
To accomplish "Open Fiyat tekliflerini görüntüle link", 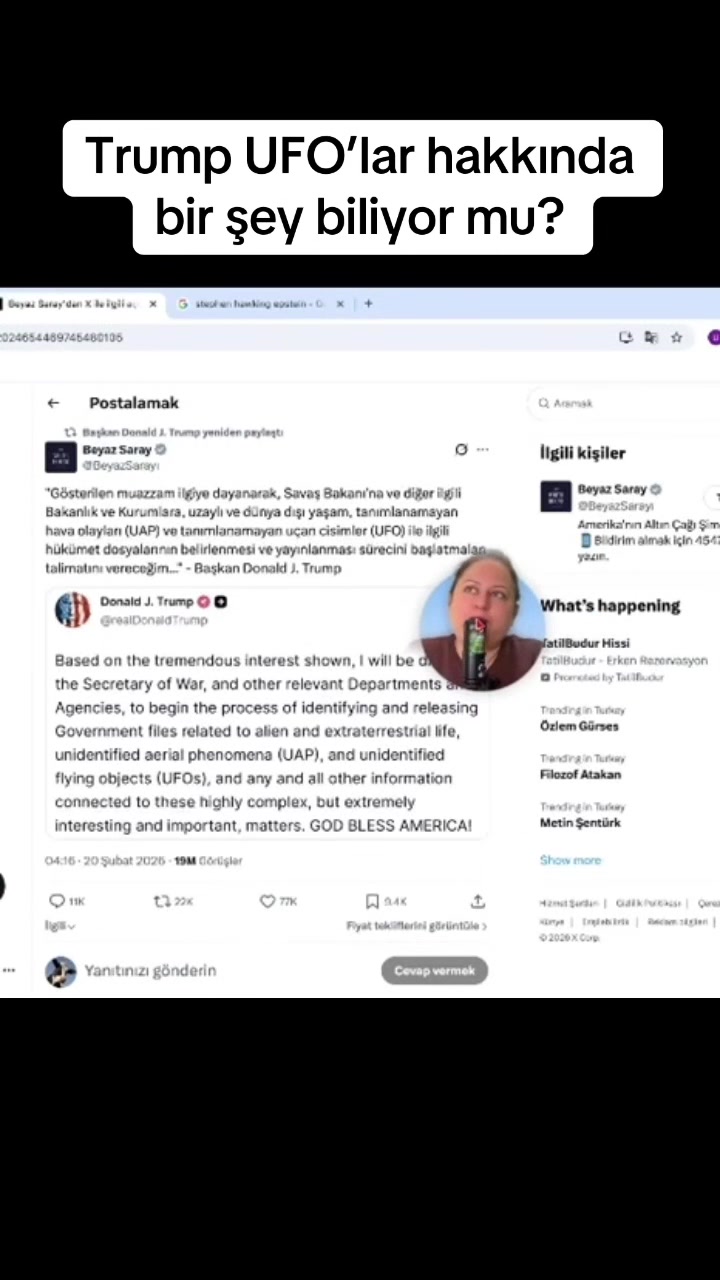I will tap(416, 926).
